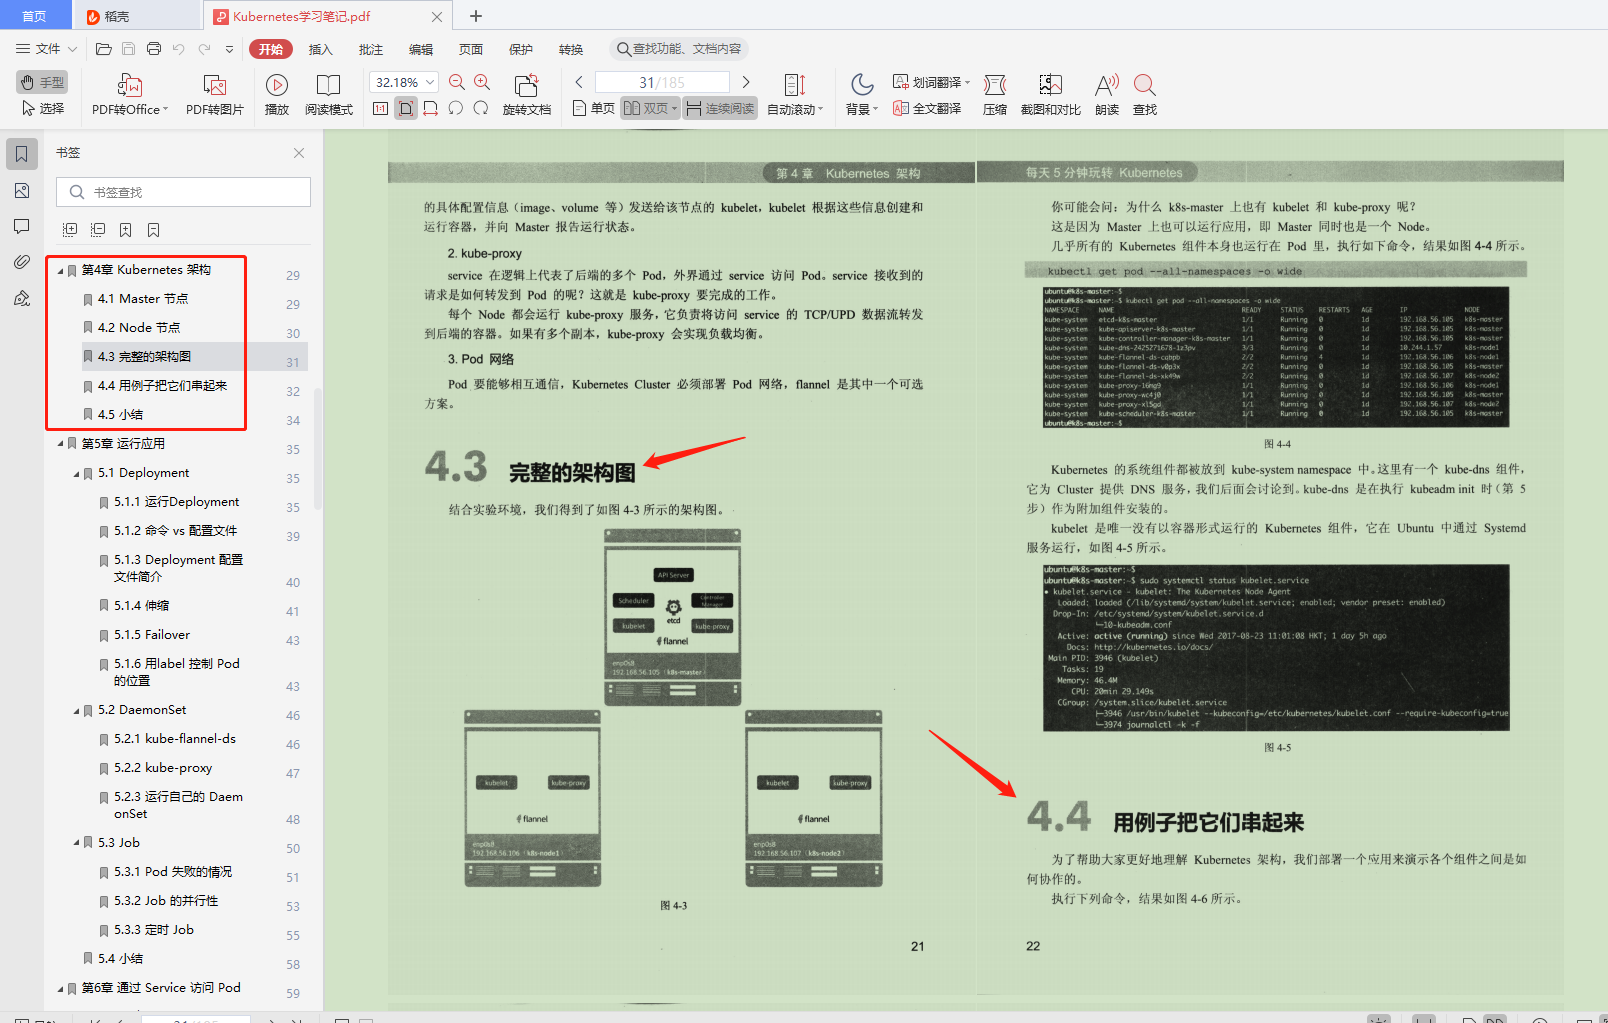Collapse the 第4章 Kubernetes 架构 bookmark

[x=60, y=270]
